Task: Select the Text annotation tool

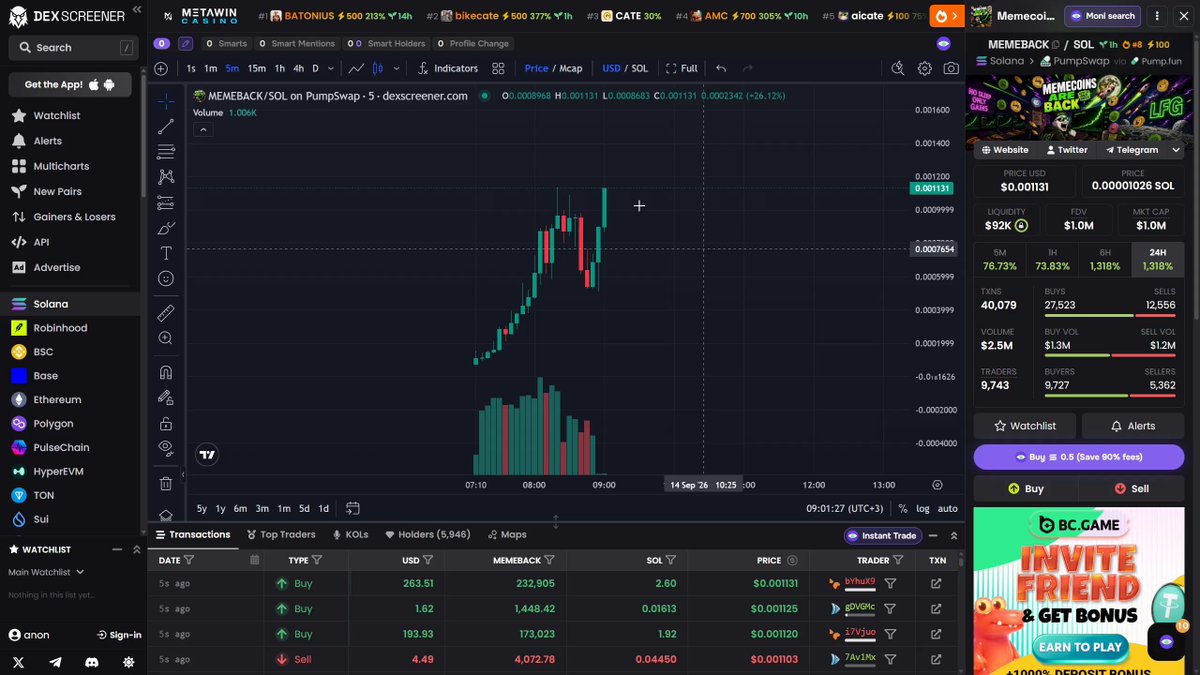Action: tap(166, 253)
